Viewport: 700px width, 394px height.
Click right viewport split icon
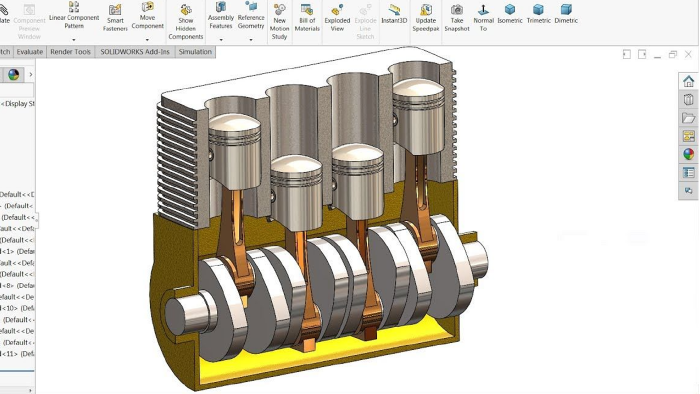click(642, 54)
